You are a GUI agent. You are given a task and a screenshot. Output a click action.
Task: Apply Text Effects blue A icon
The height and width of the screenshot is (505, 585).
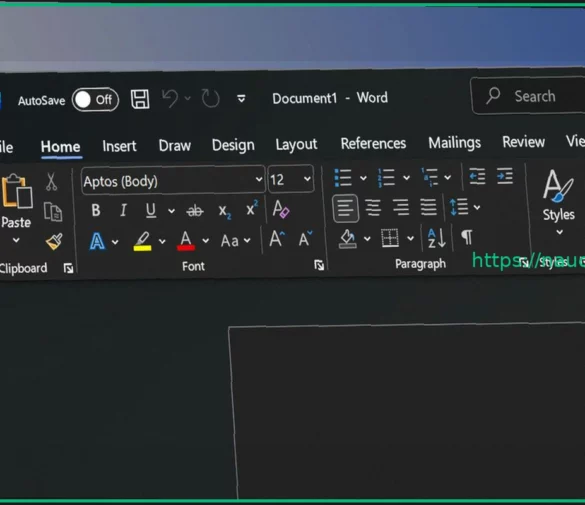point(97,241)
